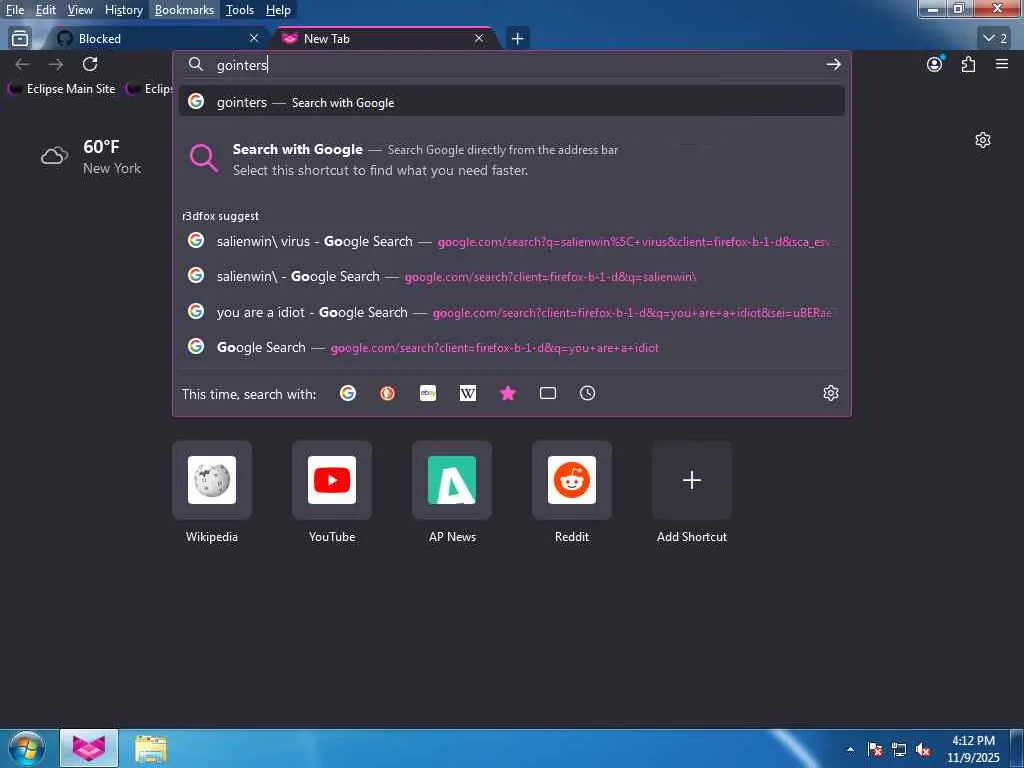Image resolution: width=1024 pixels, height=768 pixels.
Task: Open the History menu
Action: click(x=123, y=10)
